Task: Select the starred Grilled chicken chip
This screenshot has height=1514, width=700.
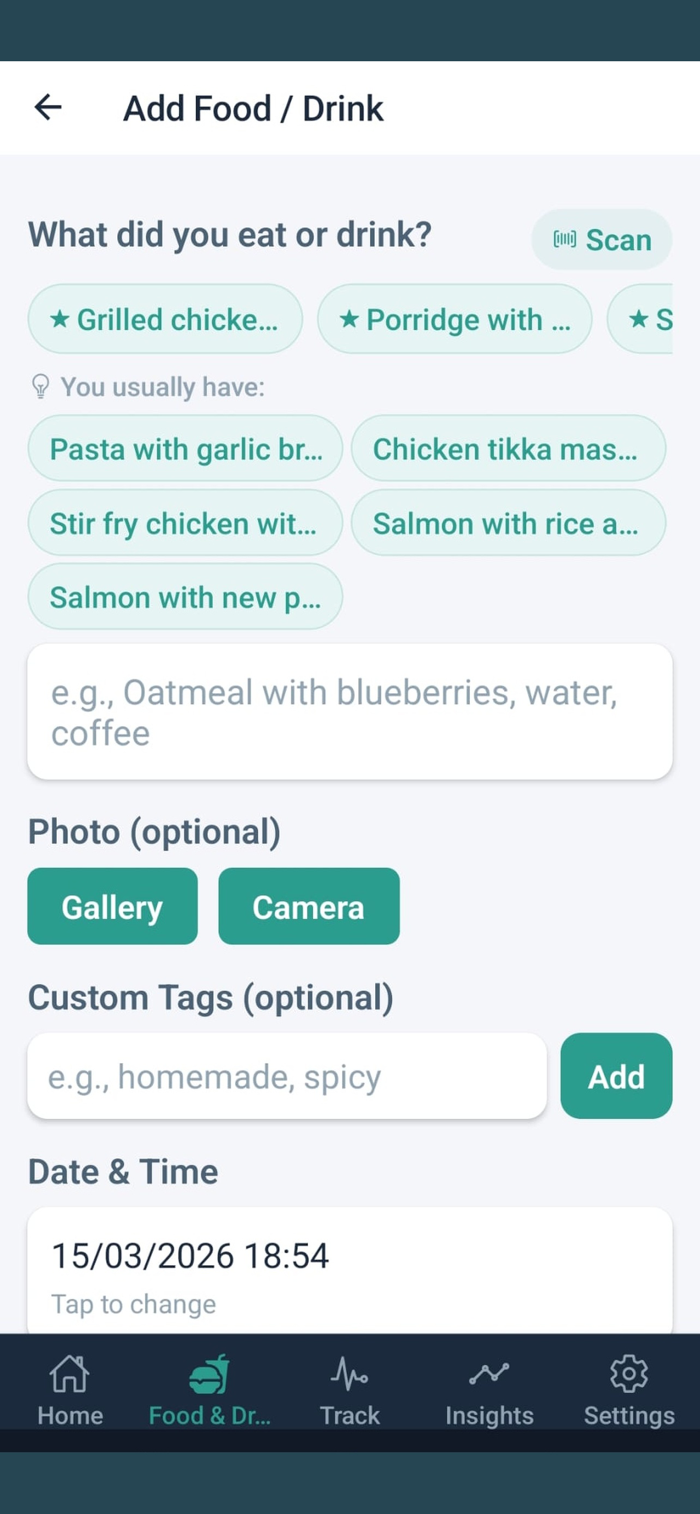Action: pyautogui.click(x=165, y=319)
